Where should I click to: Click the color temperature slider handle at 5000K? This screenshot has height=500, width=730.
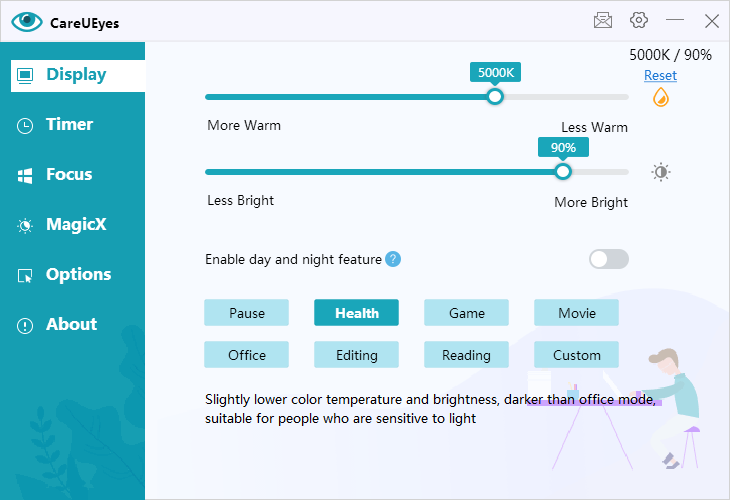tap(495, 97)
